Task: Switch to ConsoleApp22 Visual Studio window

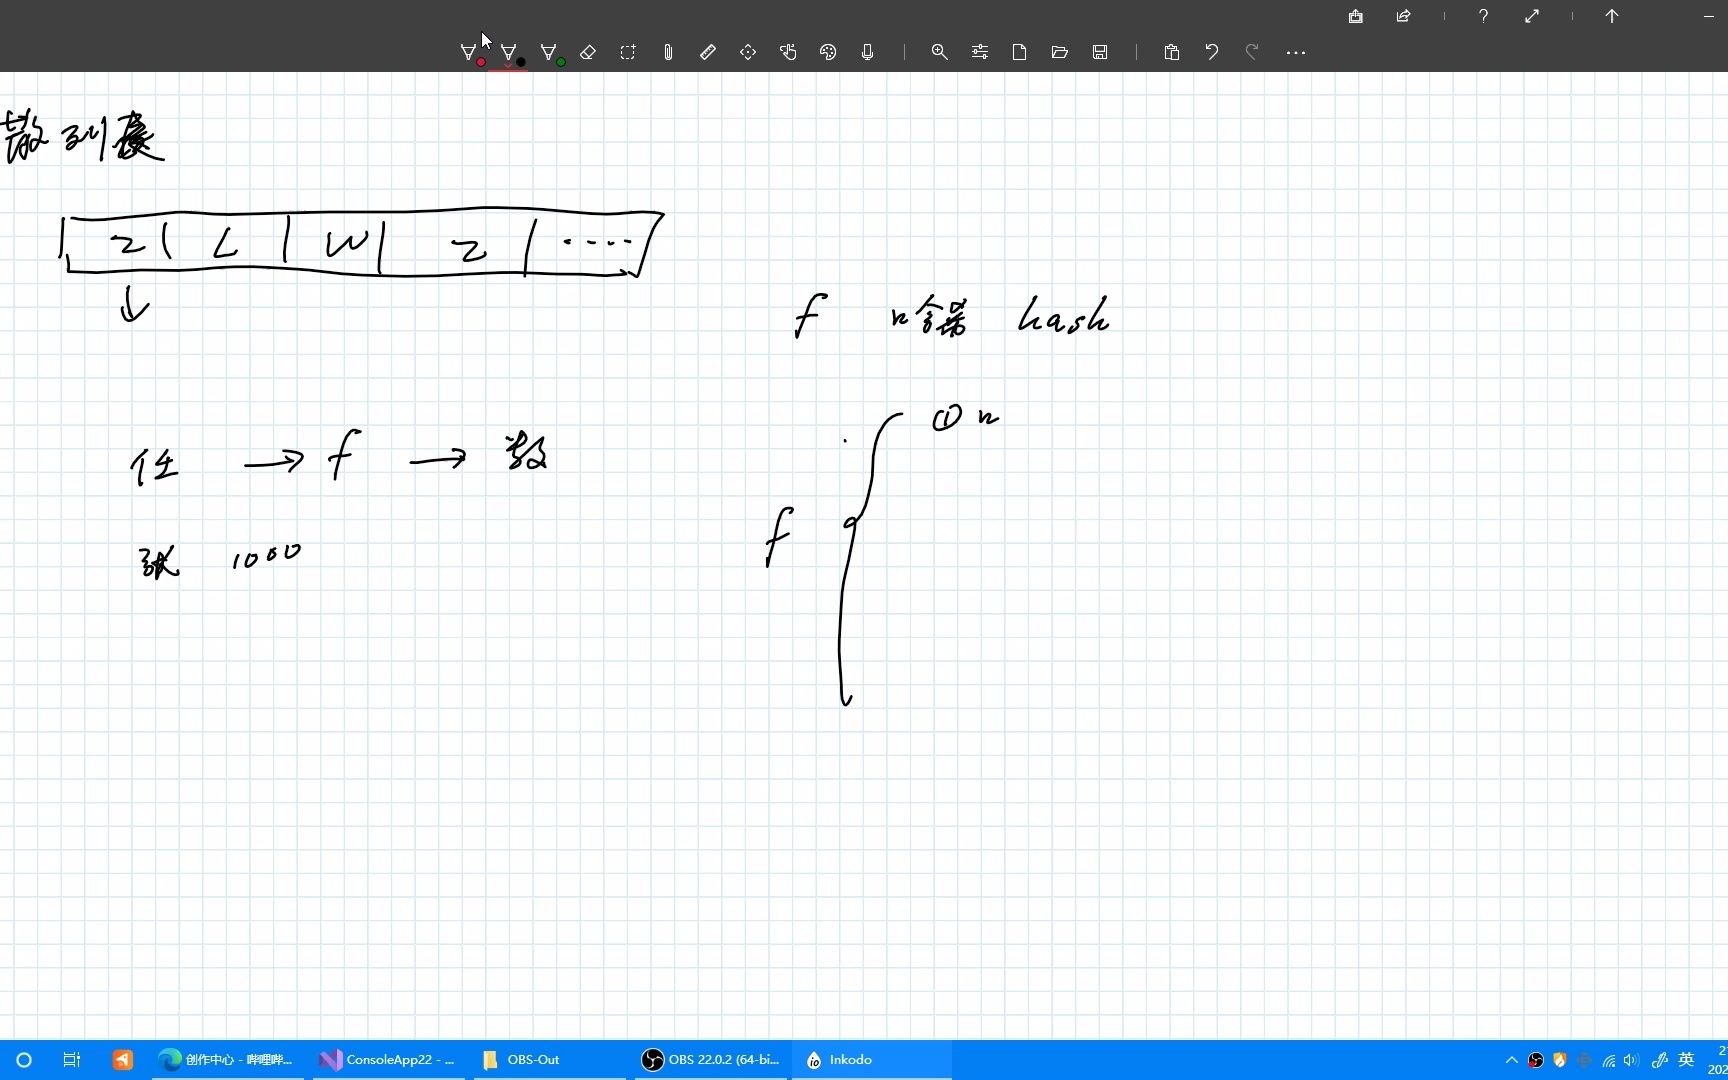Action: (388, 1060)
